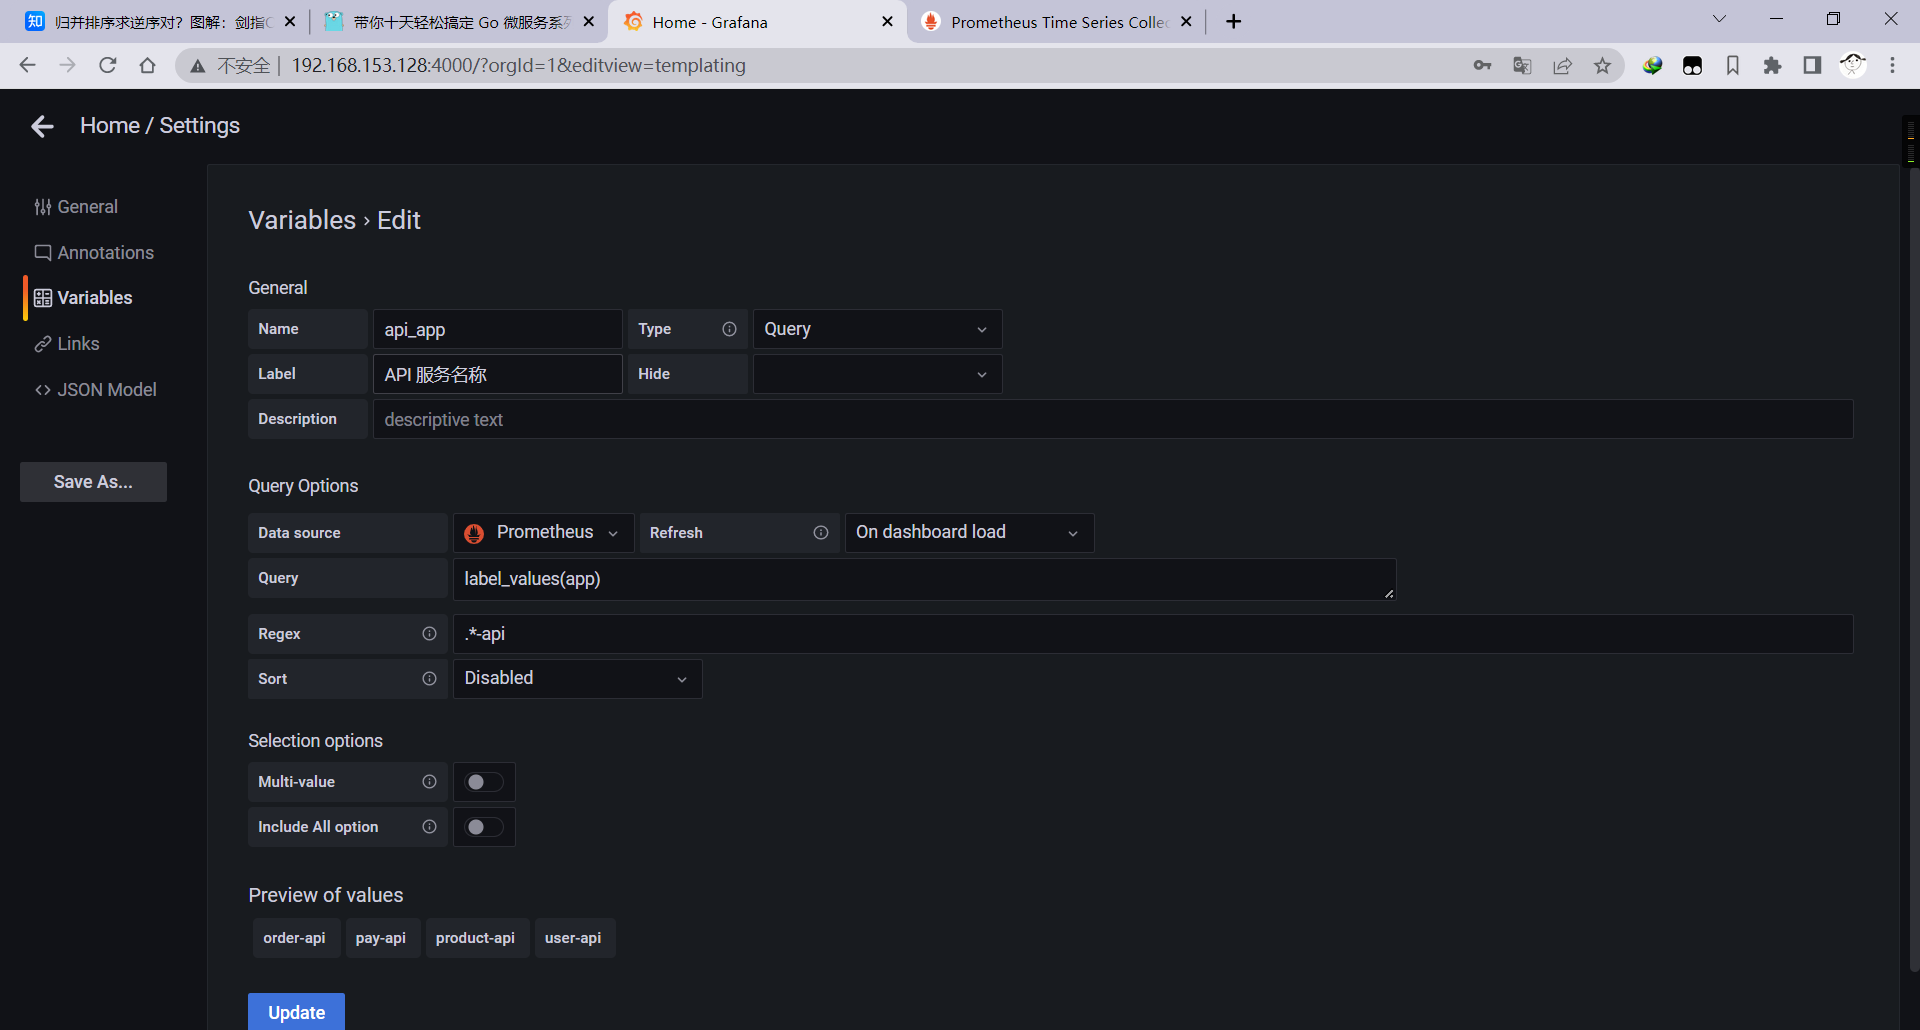The width and height of the screenshot is (1920, 1030).
Task: Open the Refresh dropdown On dashboard load
Action: pos(969,533)
